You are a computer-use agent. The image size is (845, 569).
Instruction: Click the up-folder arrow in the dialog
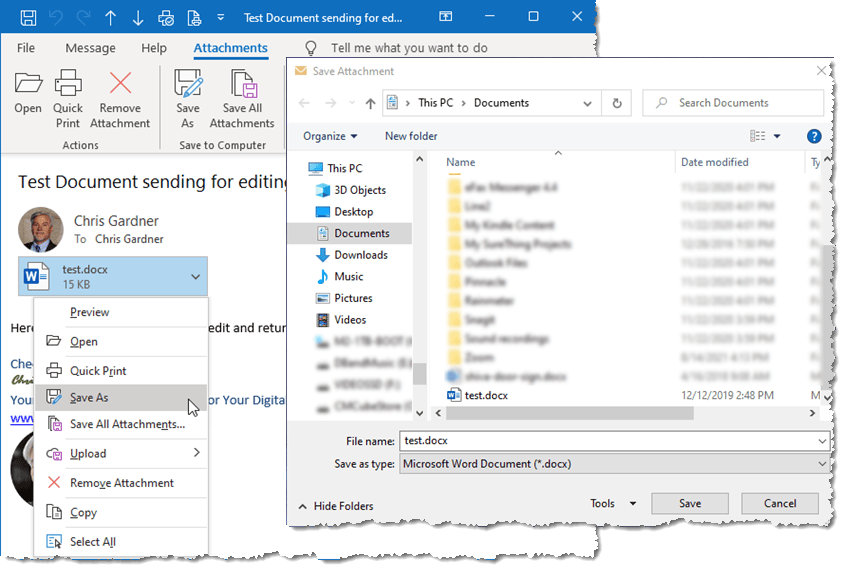tap(370, 103)
